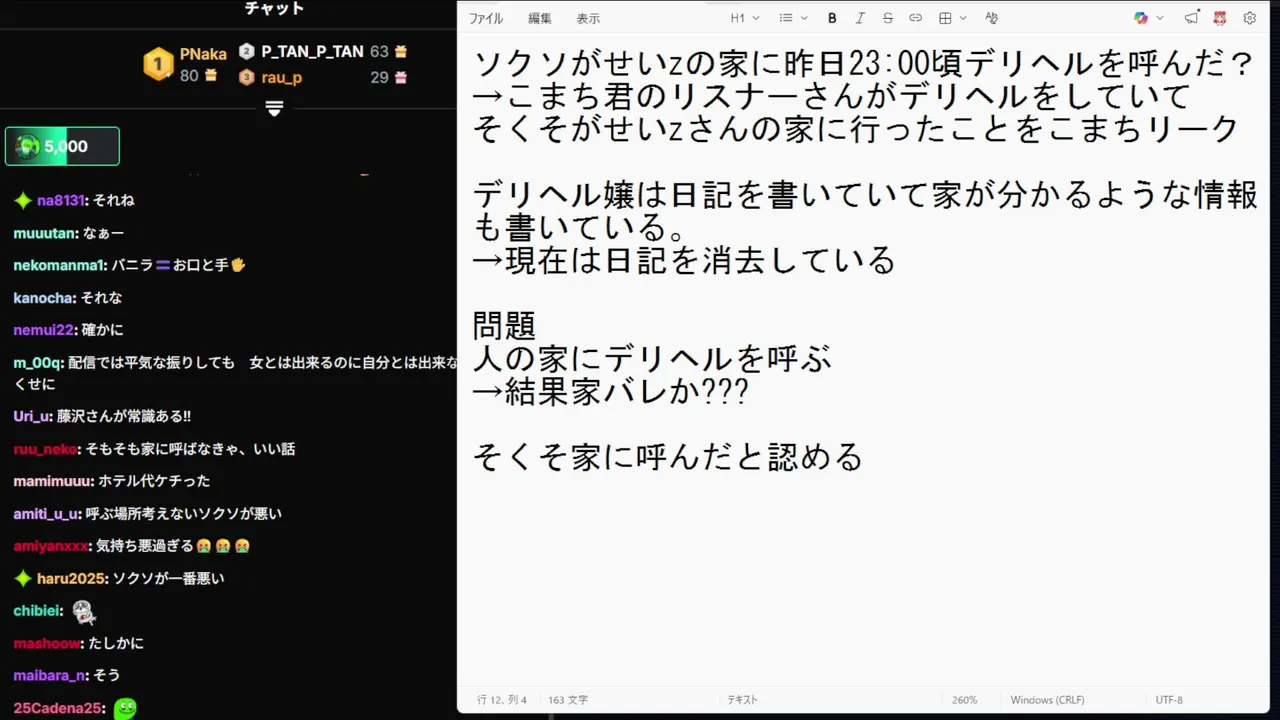The height and width of the screenshot is (720, 1280).
Task: Click the megaphone feedback icon
Action: point(1191,18)
